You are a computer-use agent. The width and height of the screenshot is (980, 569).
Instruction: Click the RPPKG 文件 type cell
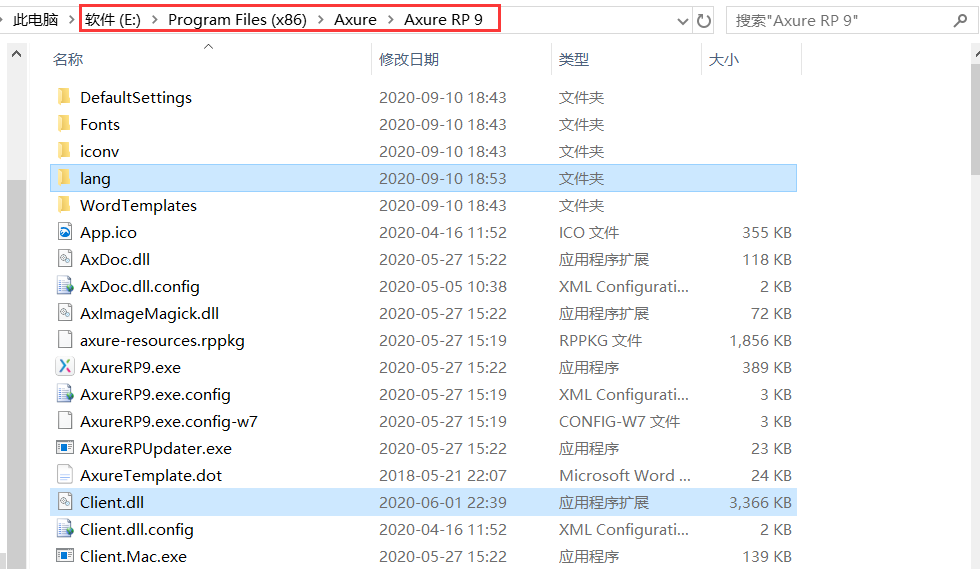pos(600,341)
